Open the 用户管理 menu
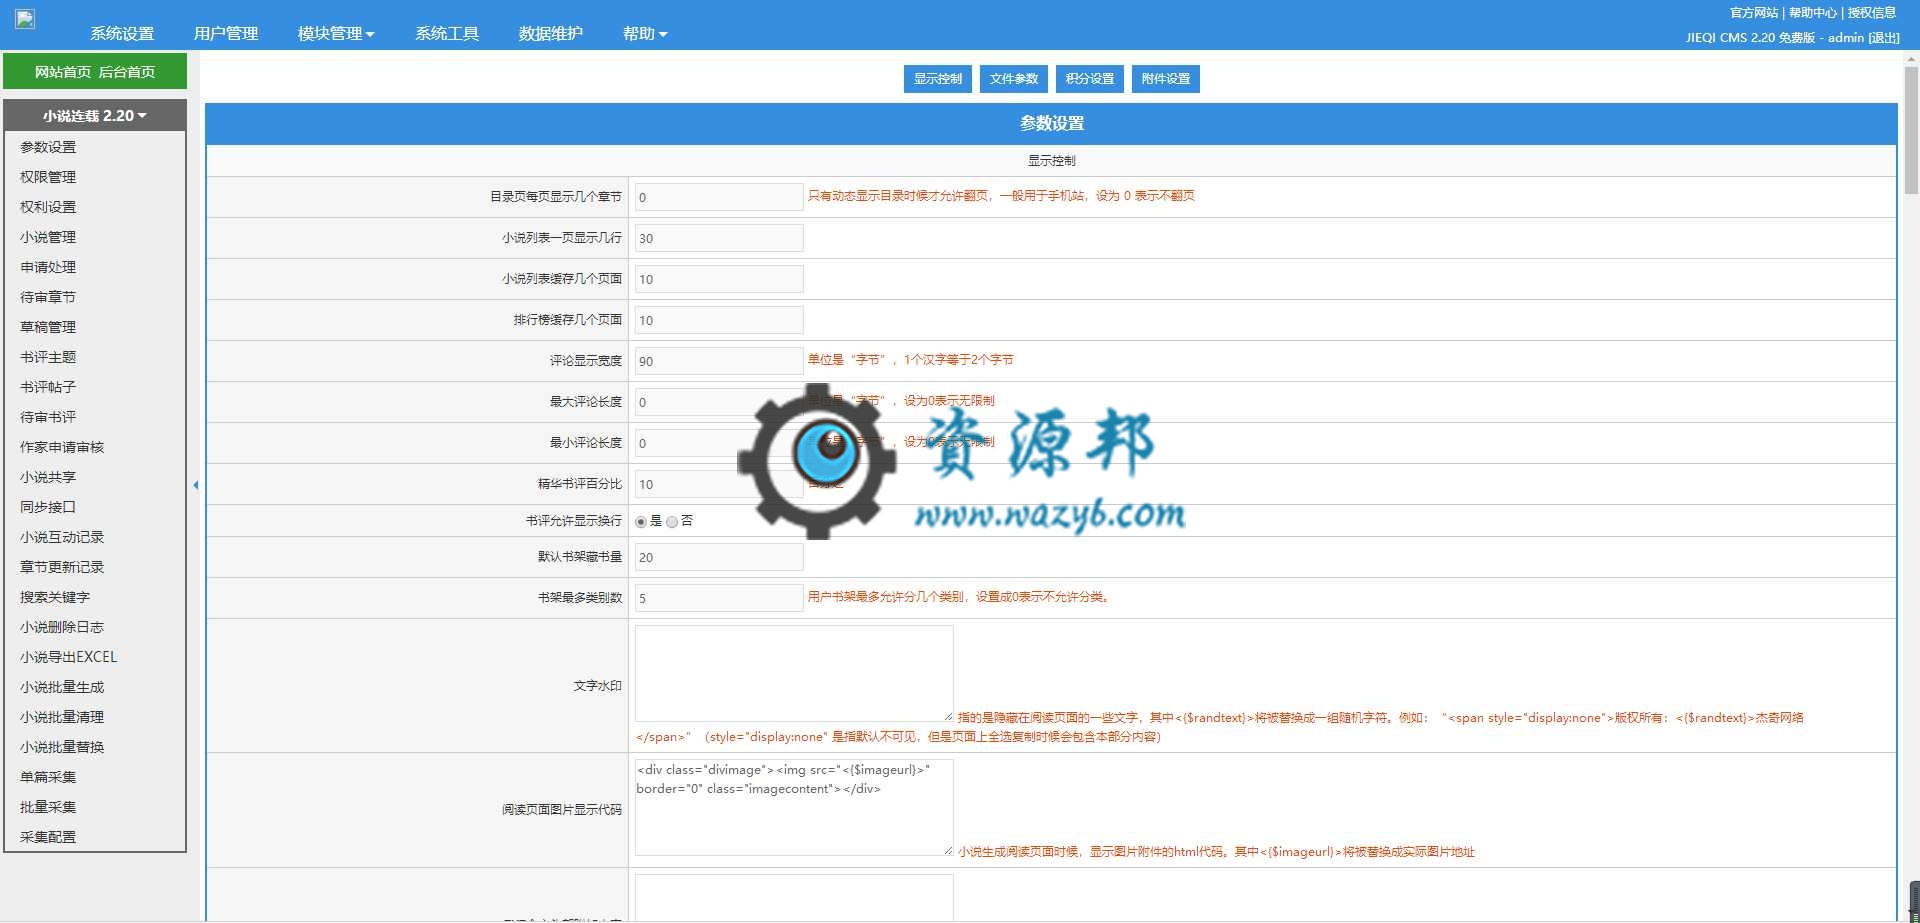The width and height of the screenshot is (1920, 923). coord(226,34)
